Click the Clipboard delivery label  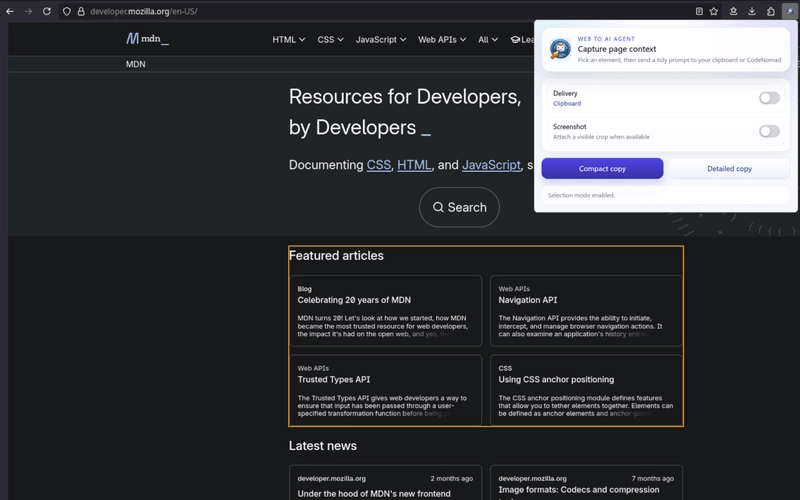[x=567, y=104]
